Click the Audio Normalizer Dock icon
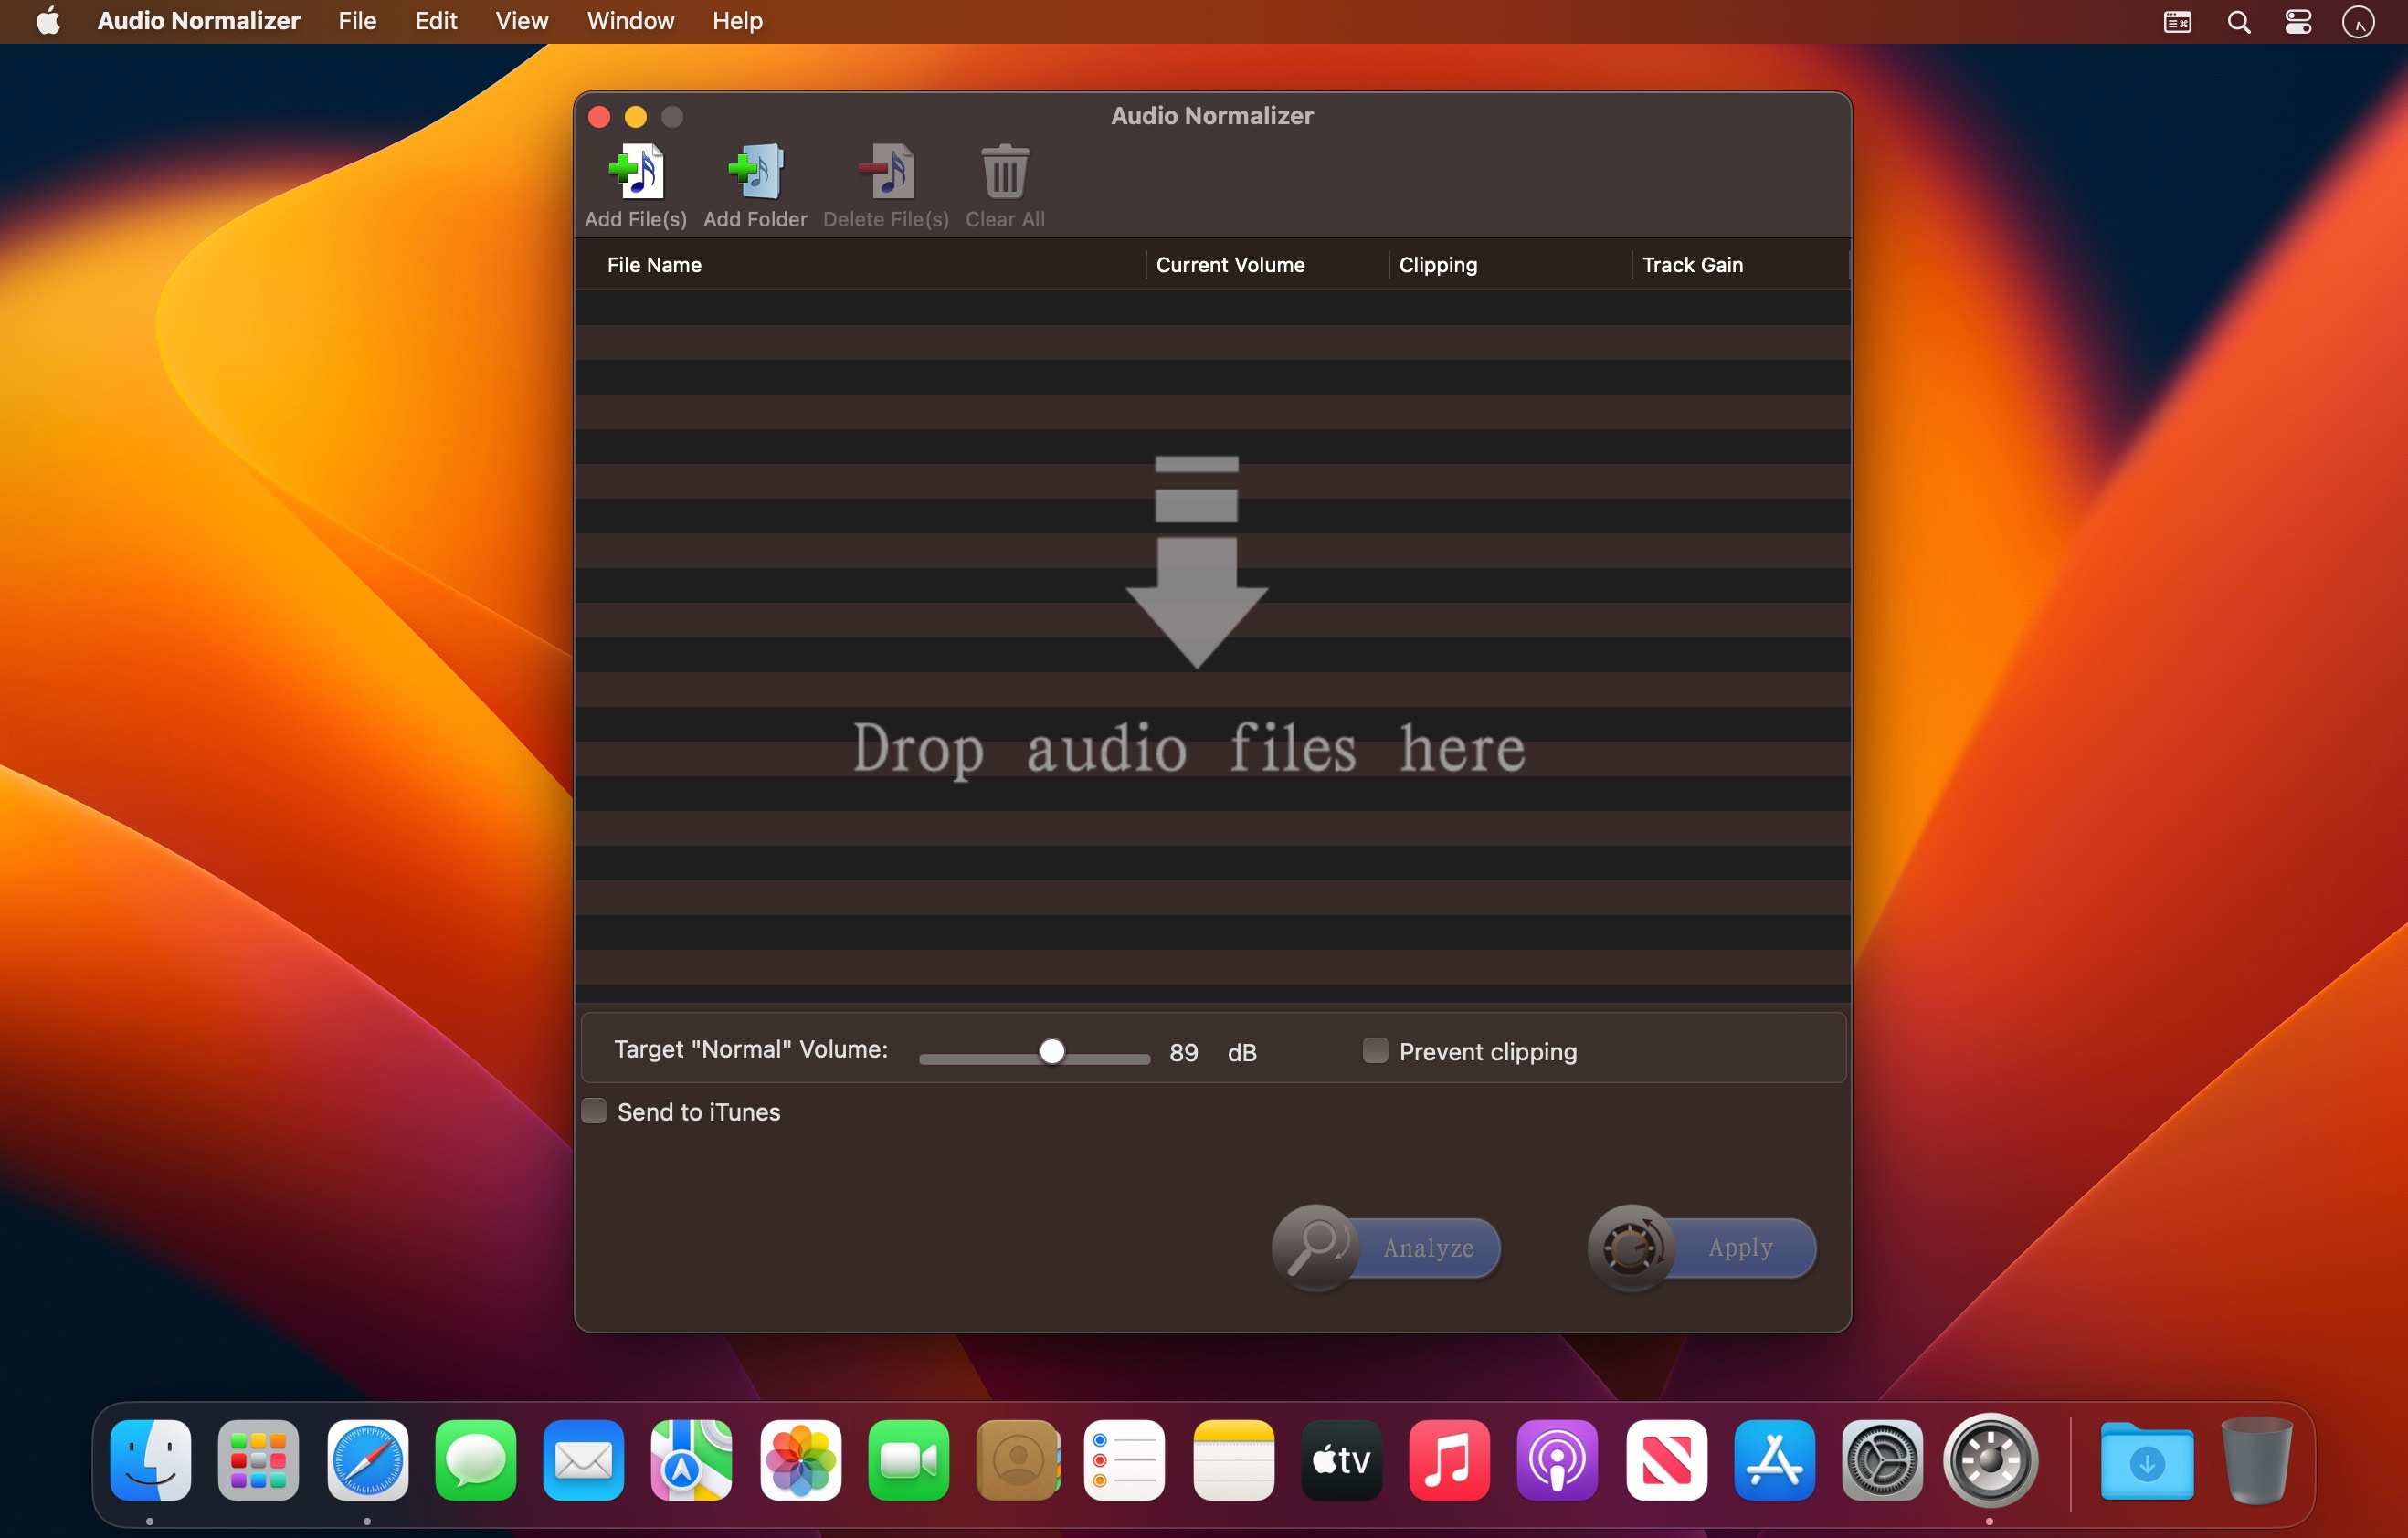 click(x=1990, y=1459)
